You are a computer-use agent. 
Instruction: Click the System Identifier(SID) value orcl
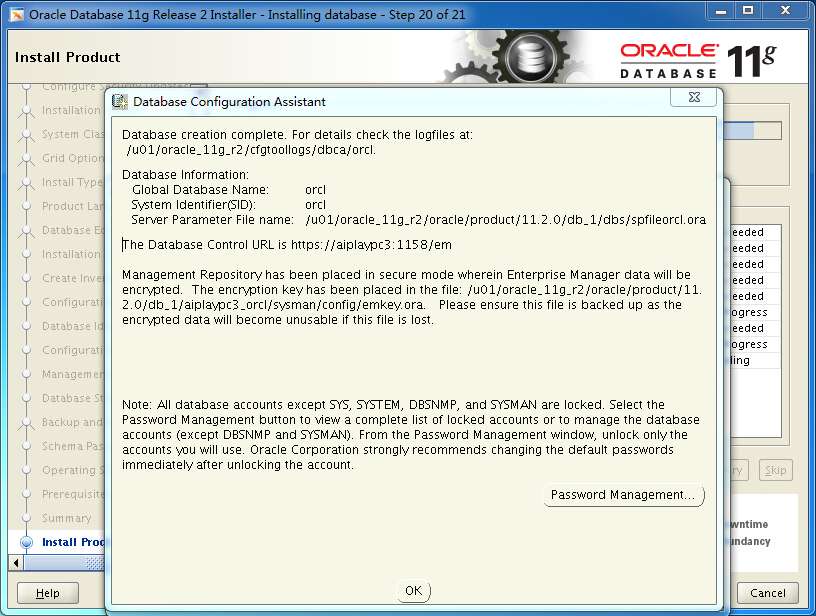click(315, 205)
